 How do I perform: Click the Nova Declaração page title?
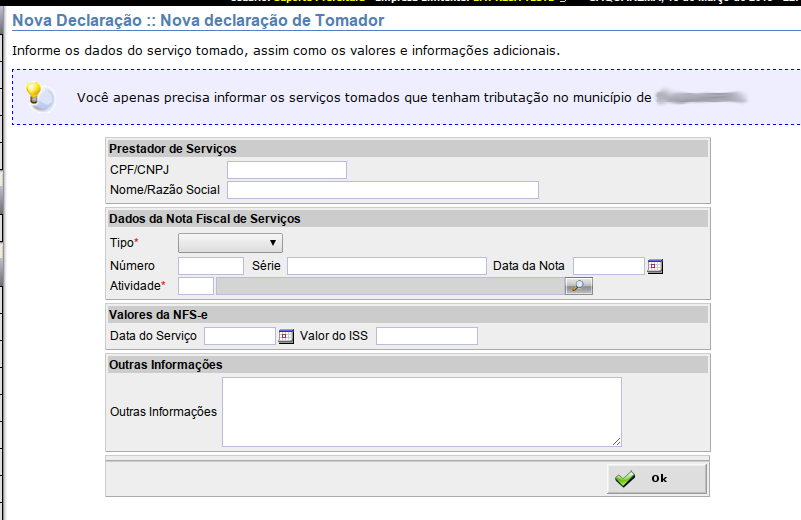[198, 20]
